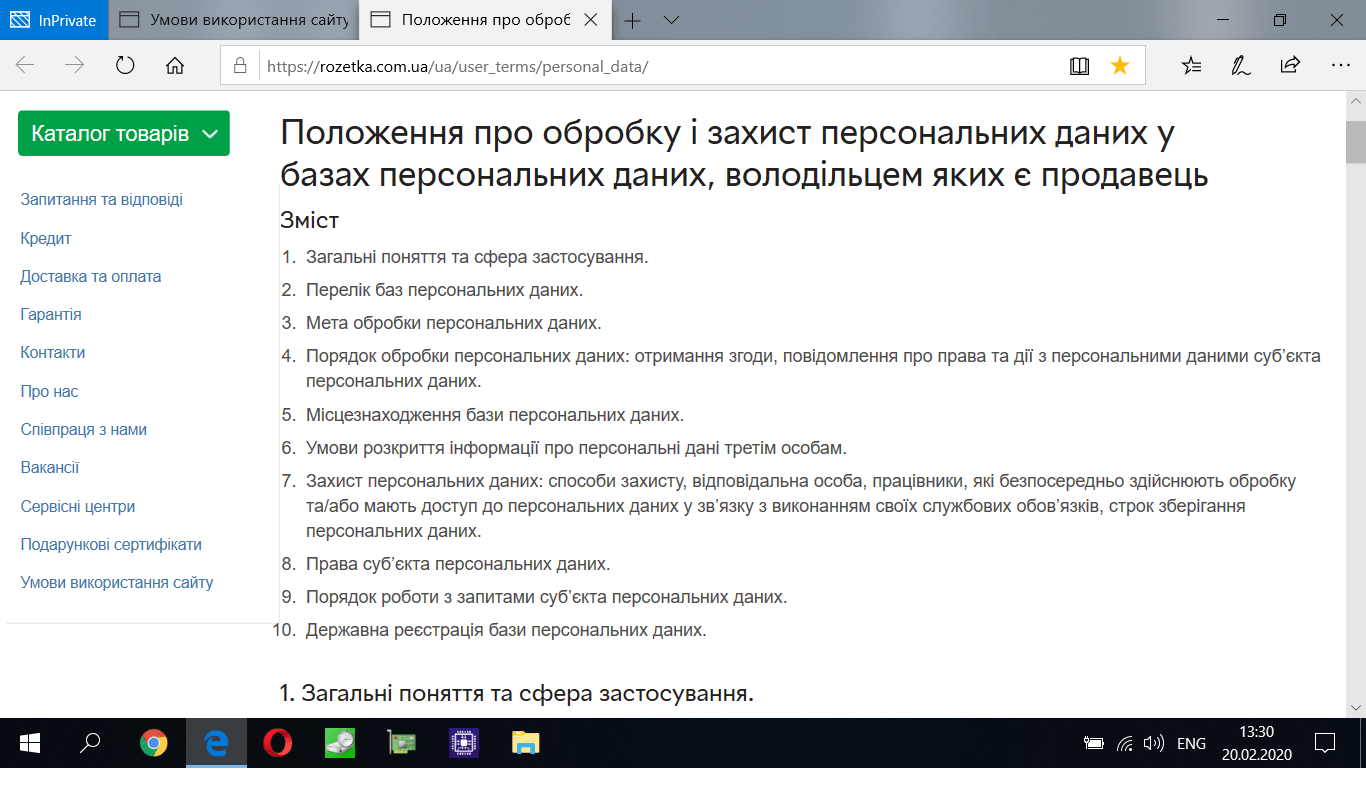This screenshot has height=802, width=1366.
Task: Open the green circuit board taskbar app
Action: click(402, 743)
